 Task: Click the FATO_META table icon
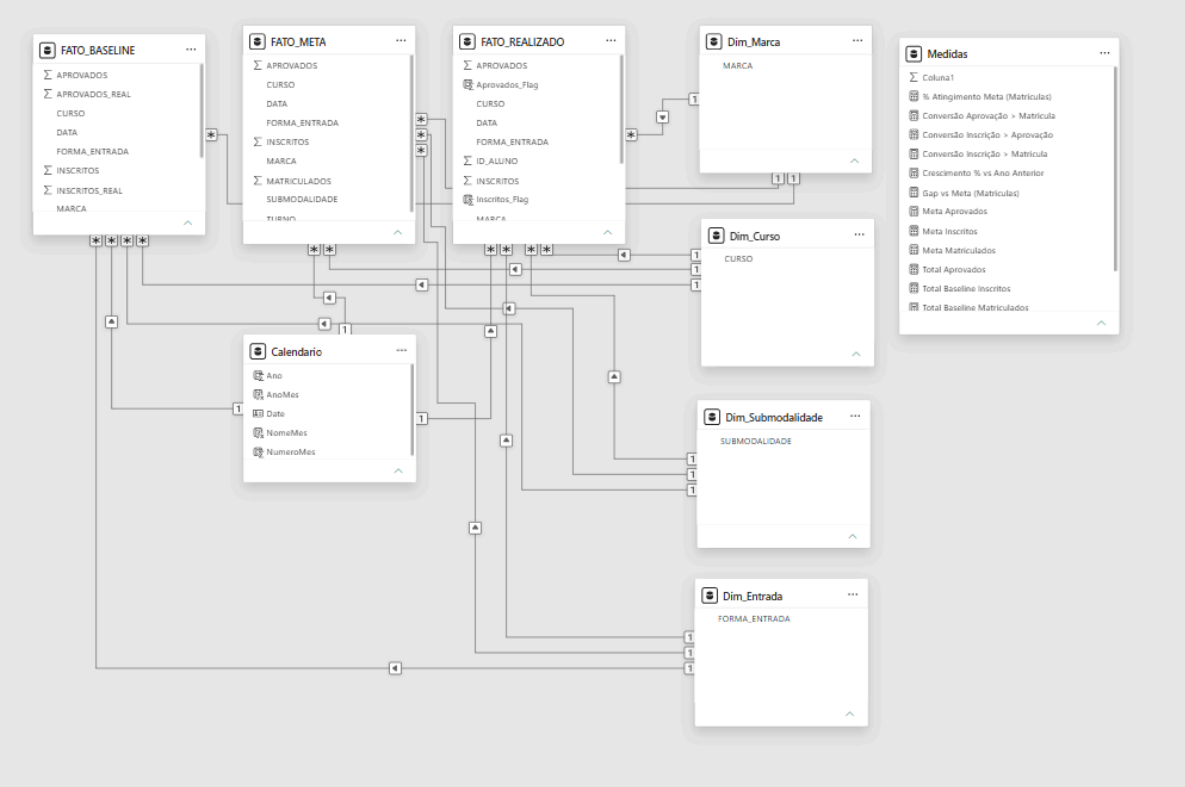258,42
